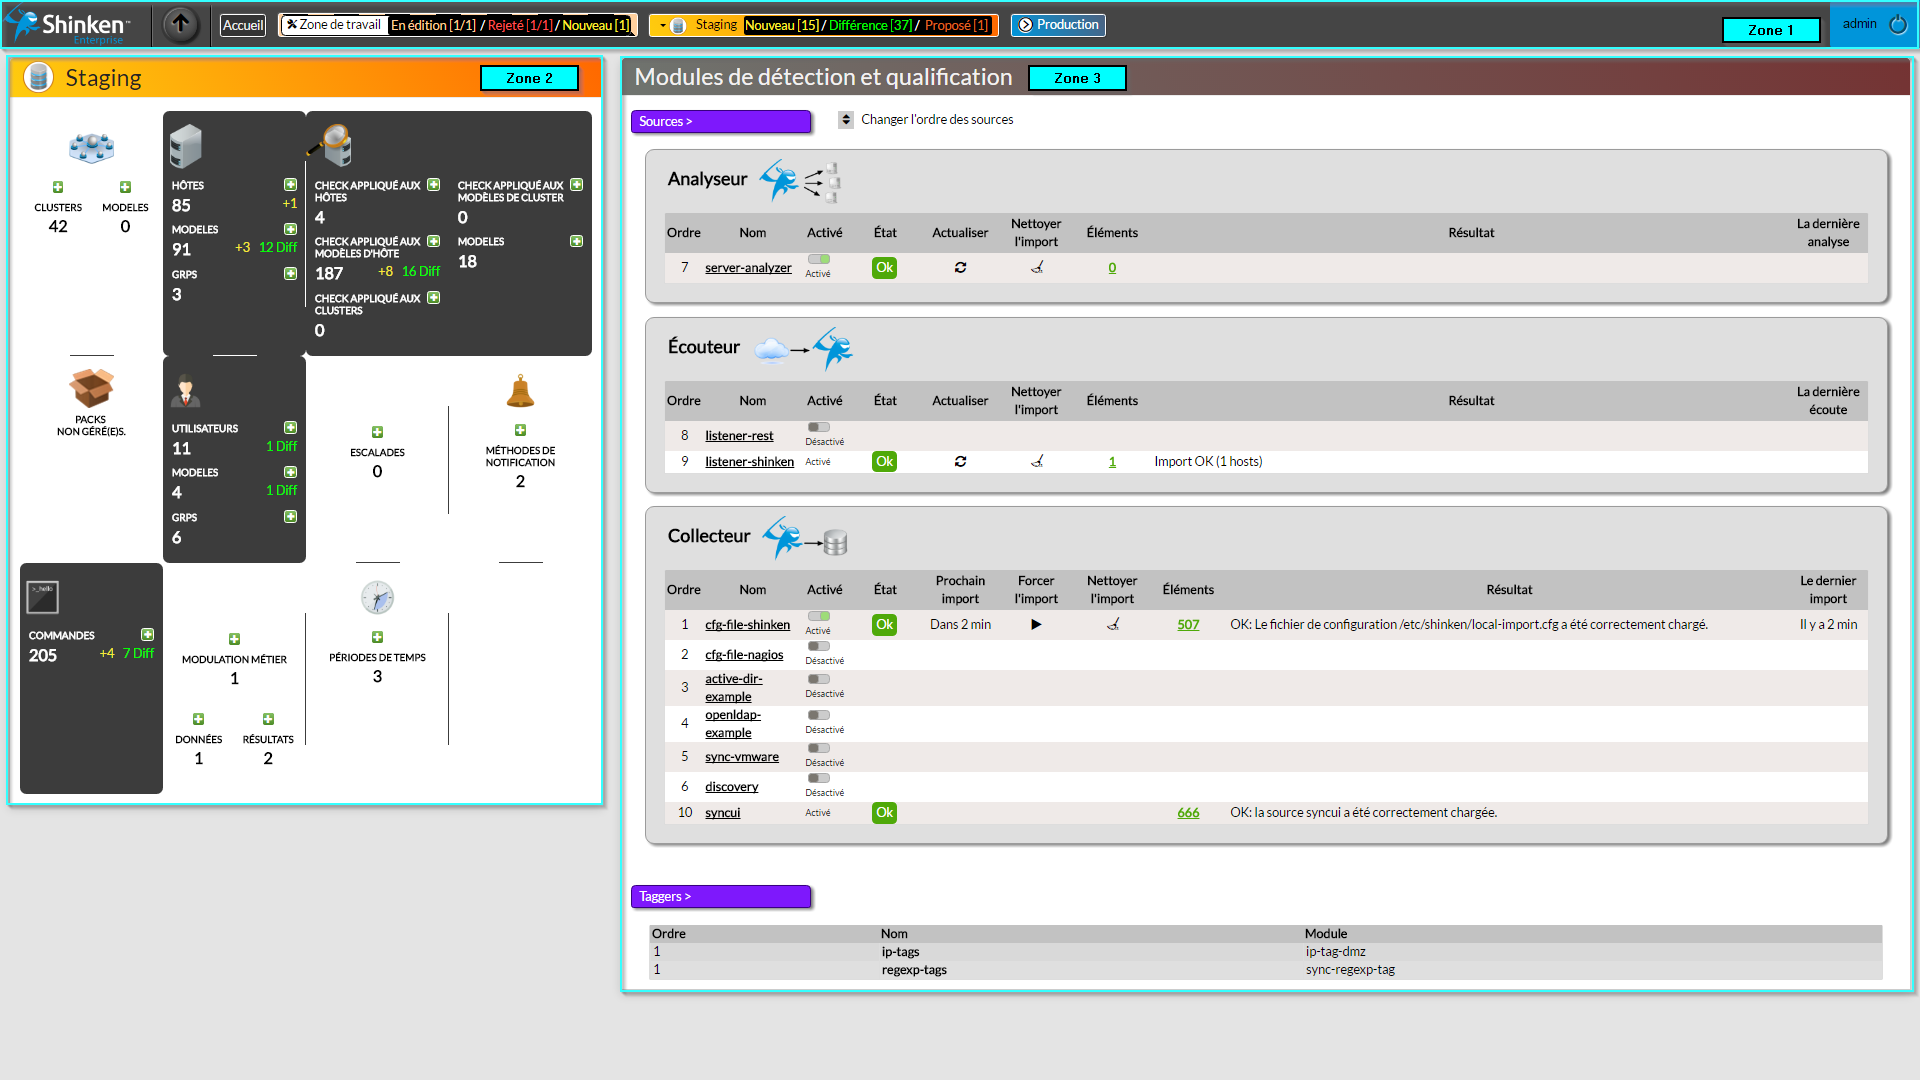Click the source order change stepper
1920x1080 pixels.
[x=846, y=120]
